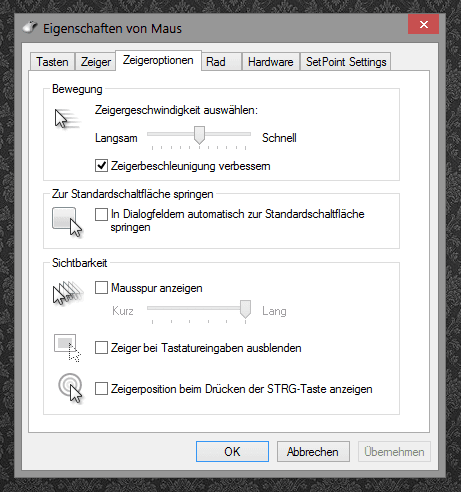The image size is (461, 492).
Task: Click the Lang label
Action: coord(274,311)
